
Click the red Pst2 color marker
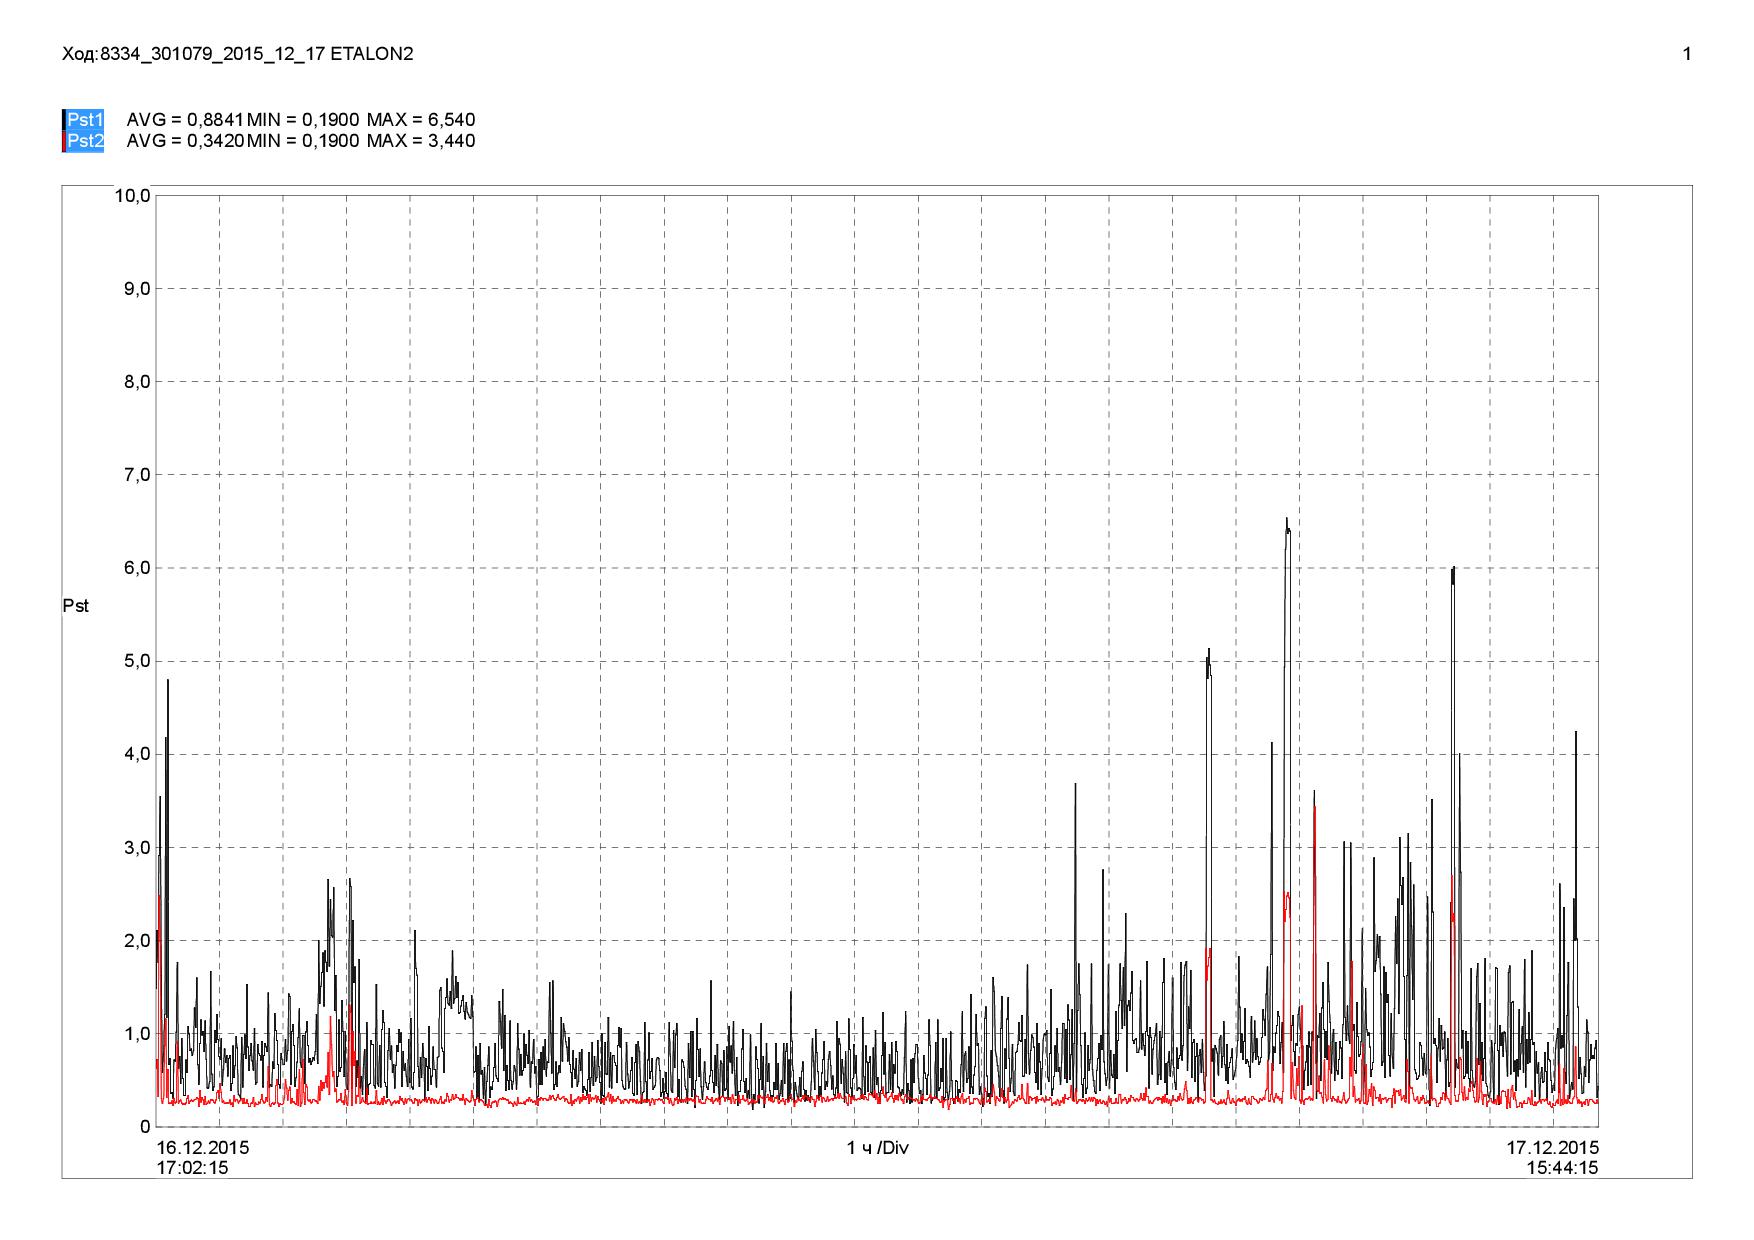click(64, 141)
